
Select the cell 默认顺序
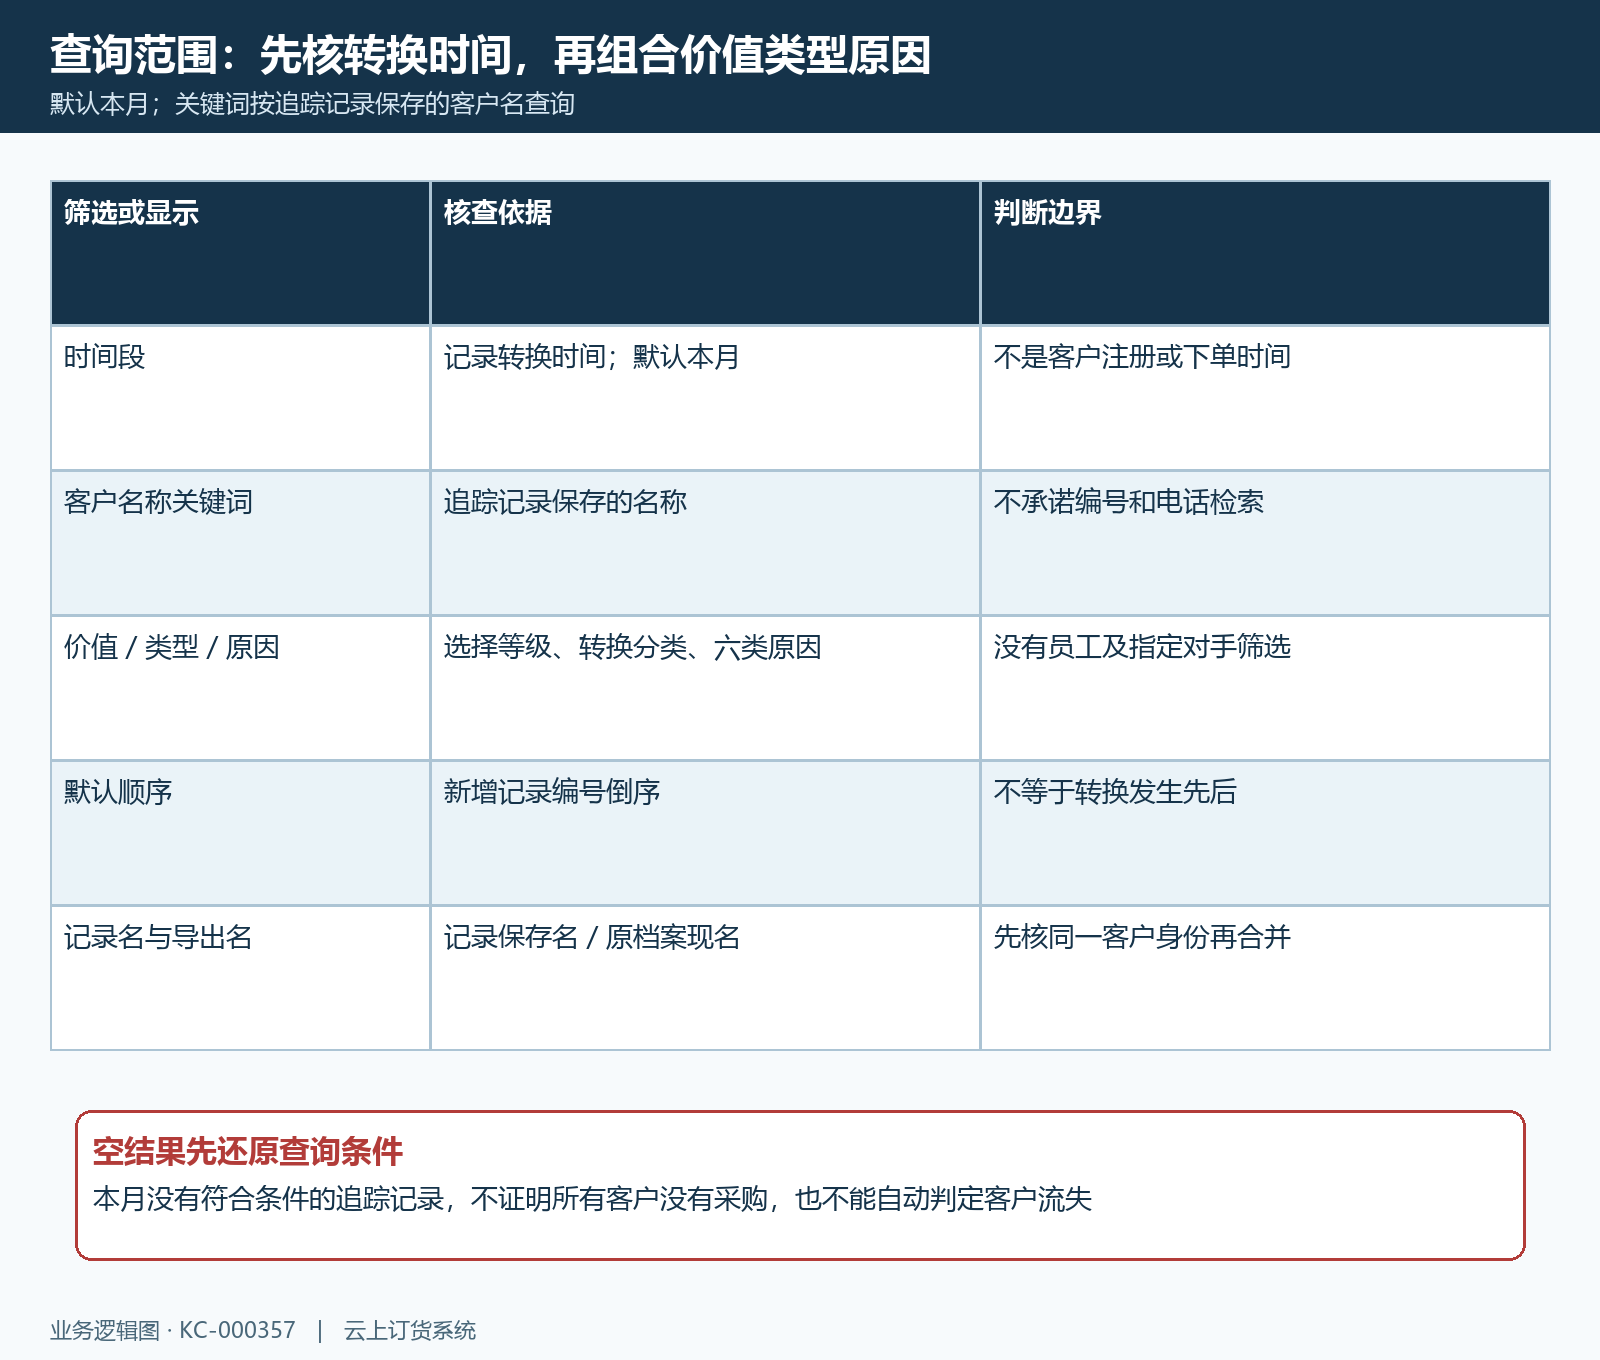240,833
